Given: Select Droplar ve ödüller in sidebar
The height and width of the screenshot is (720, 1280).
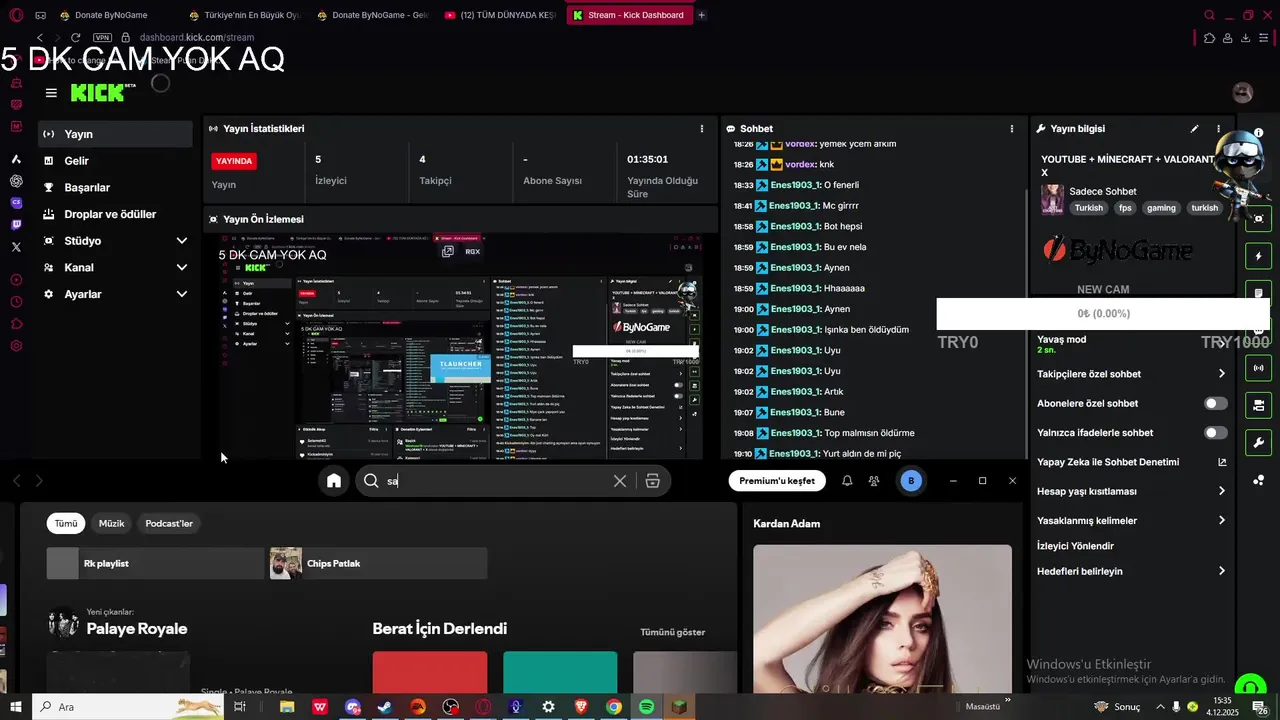Looking at the screenshot, I should pyautogui.click(x=115, y=214).
